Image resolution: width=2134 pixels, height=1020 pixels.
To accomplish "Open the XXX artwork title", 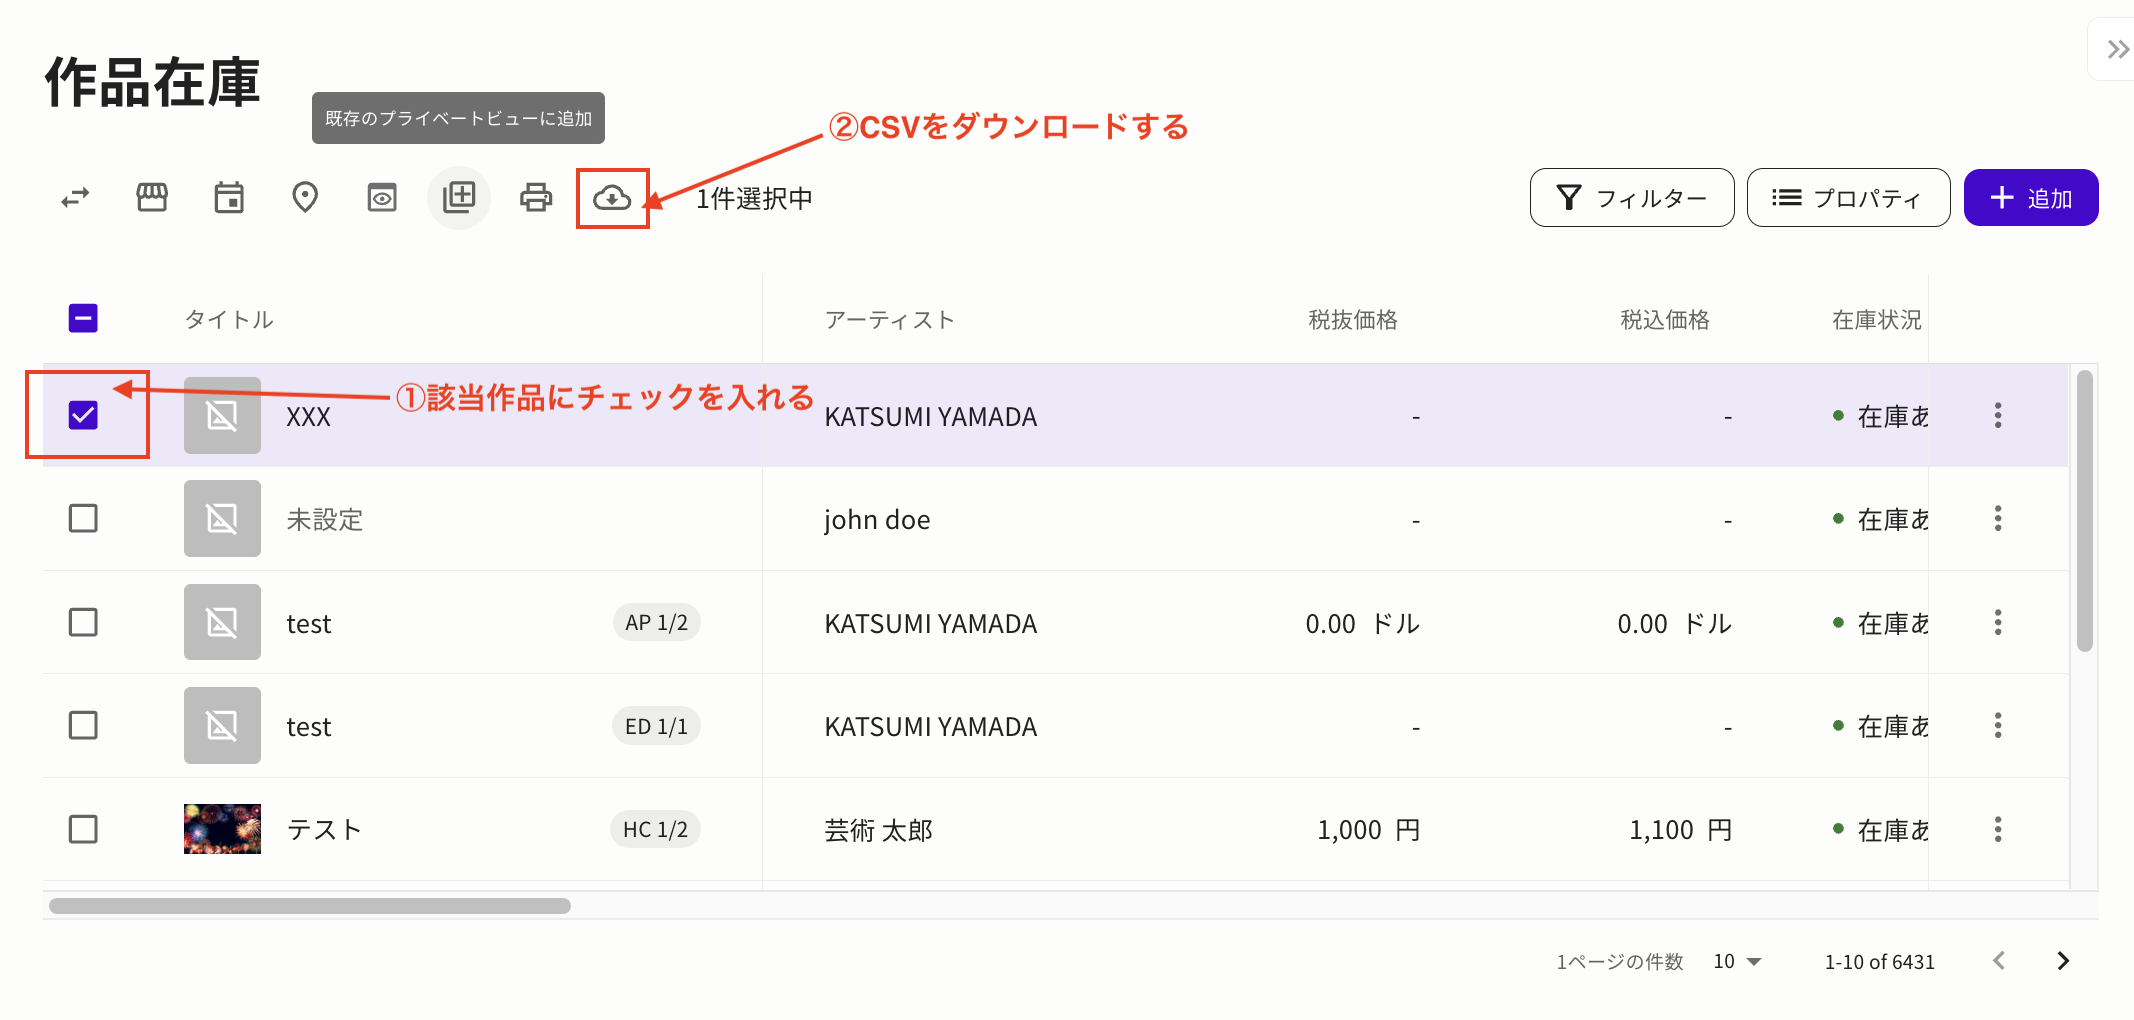I will (x=308, y=417).
